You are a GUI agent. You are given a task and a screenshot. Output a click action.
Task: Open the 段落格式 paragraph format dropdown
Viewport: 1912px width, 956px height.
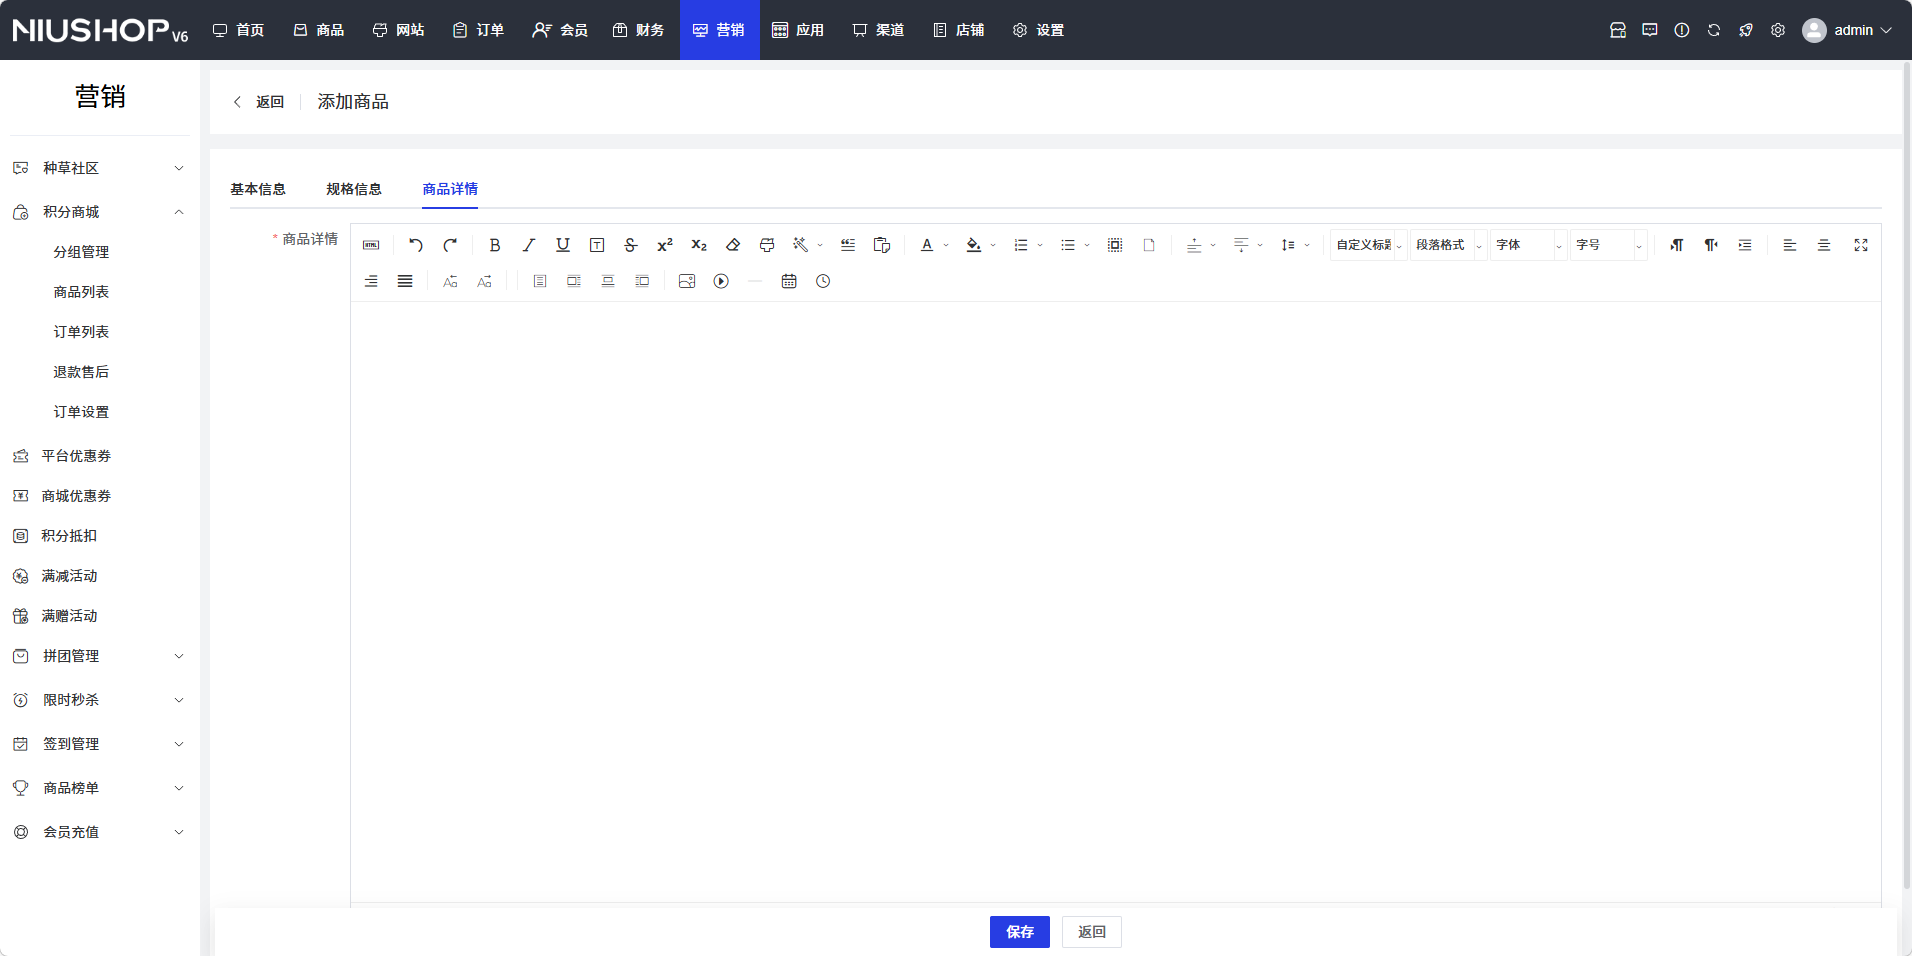point(1448,245)
